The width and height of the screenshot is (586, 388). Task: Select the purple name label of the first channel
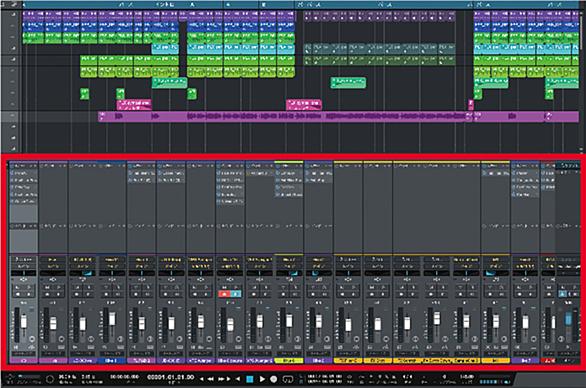click(x=24, y=361)
